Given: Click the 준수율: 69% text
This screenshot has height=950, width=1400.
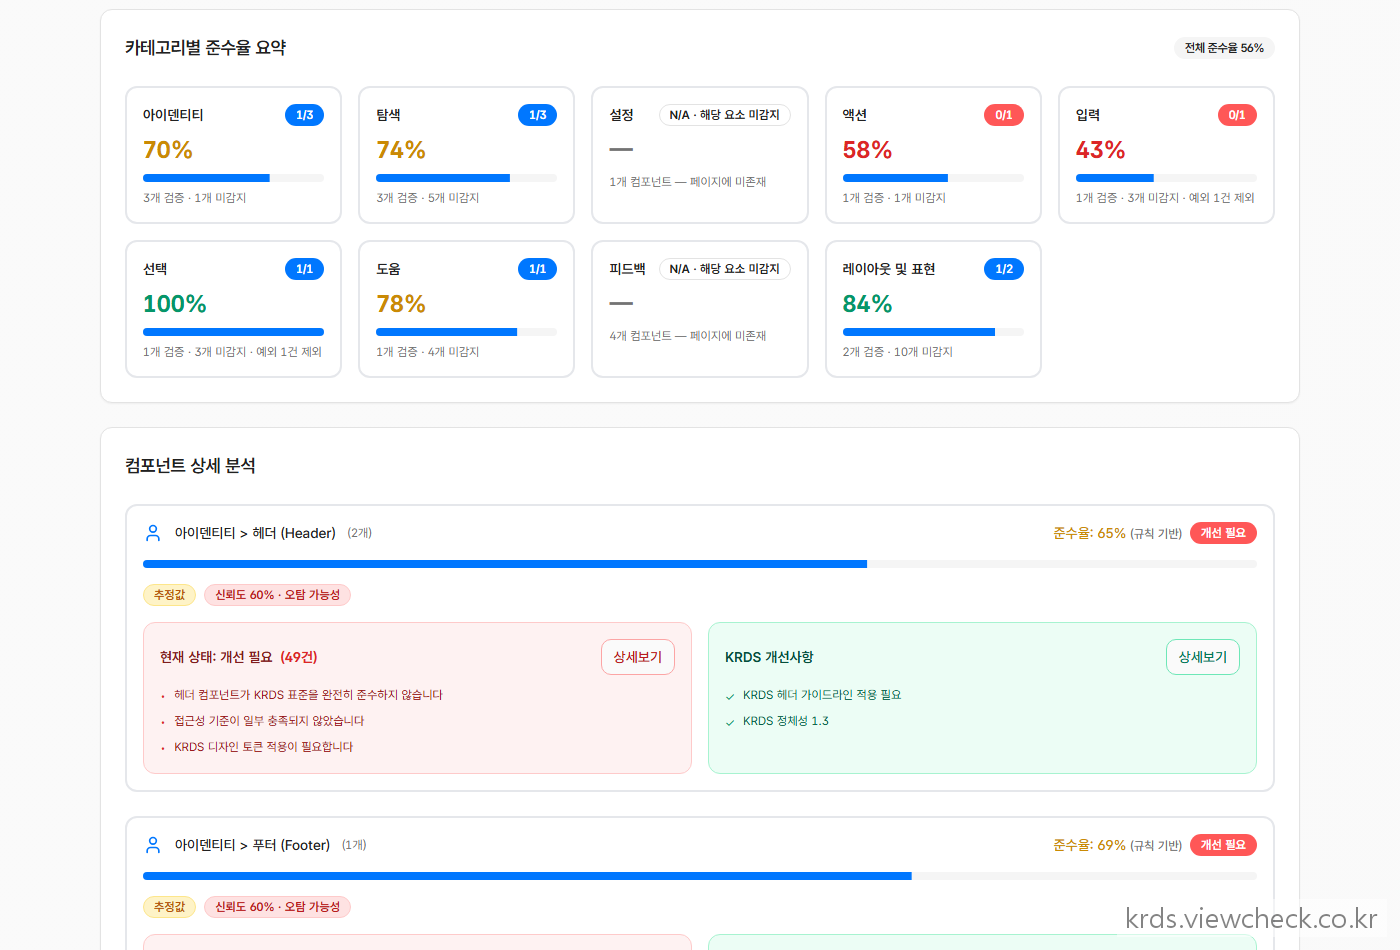Looking at the screenshot, I should [1089, 845].
